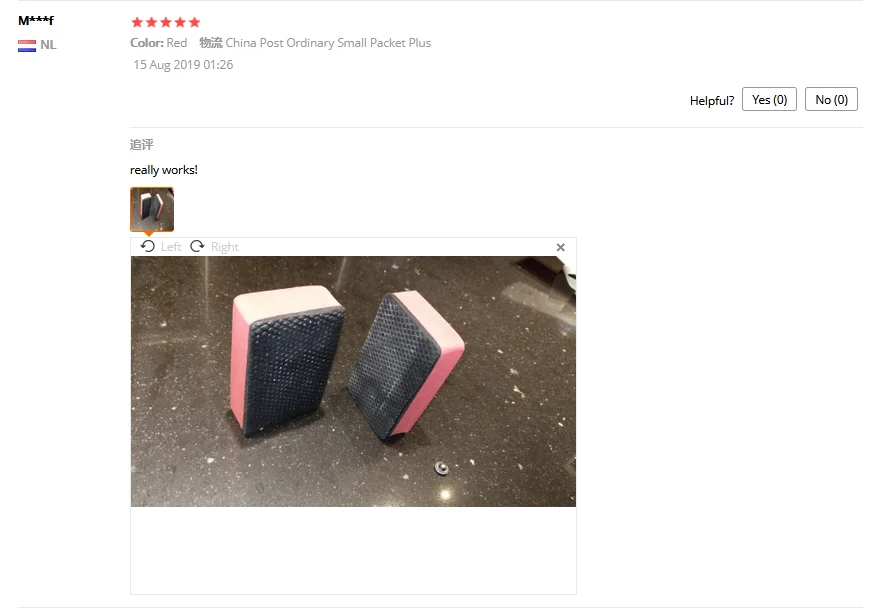878x610 pixels.
Task: Click the 追评 follow-up review label
Action: click(142, 145)
